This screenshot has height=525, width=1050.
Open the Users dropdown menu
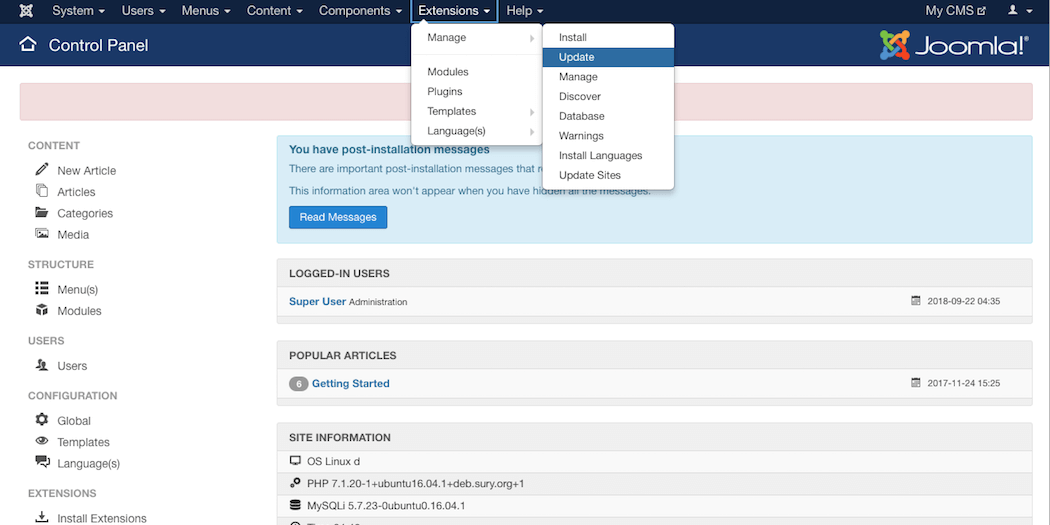click(143, 11)
